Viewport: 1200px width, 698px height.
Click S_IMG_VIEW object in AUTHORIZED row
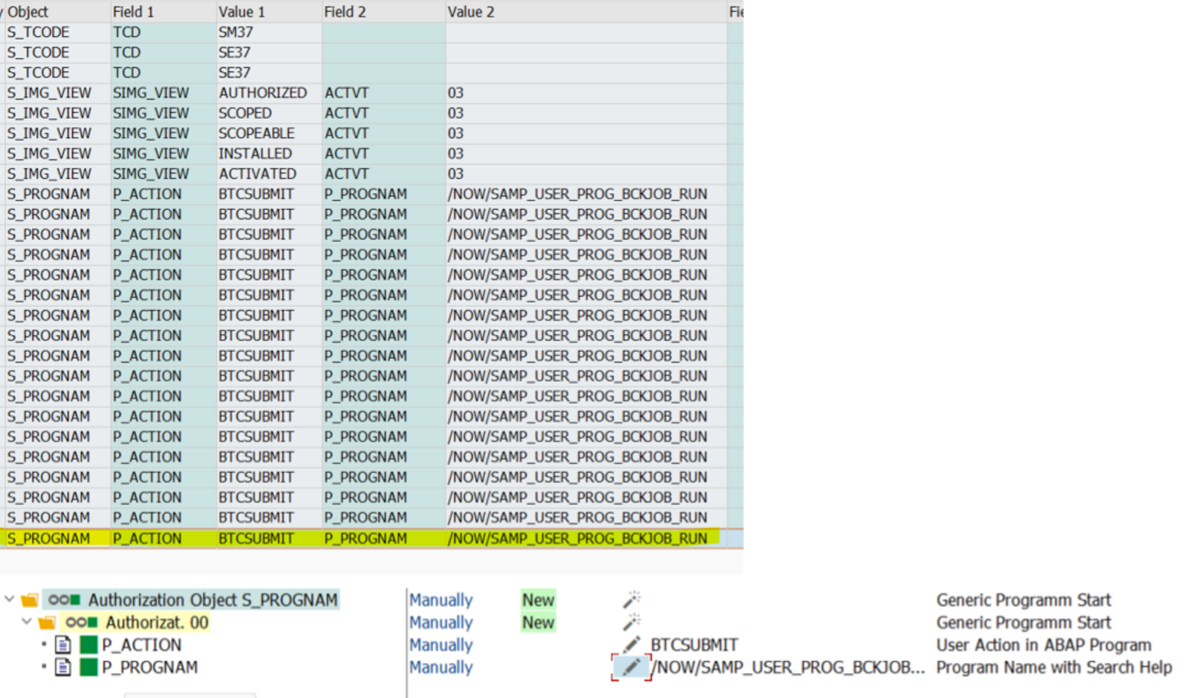pos(57,93)
